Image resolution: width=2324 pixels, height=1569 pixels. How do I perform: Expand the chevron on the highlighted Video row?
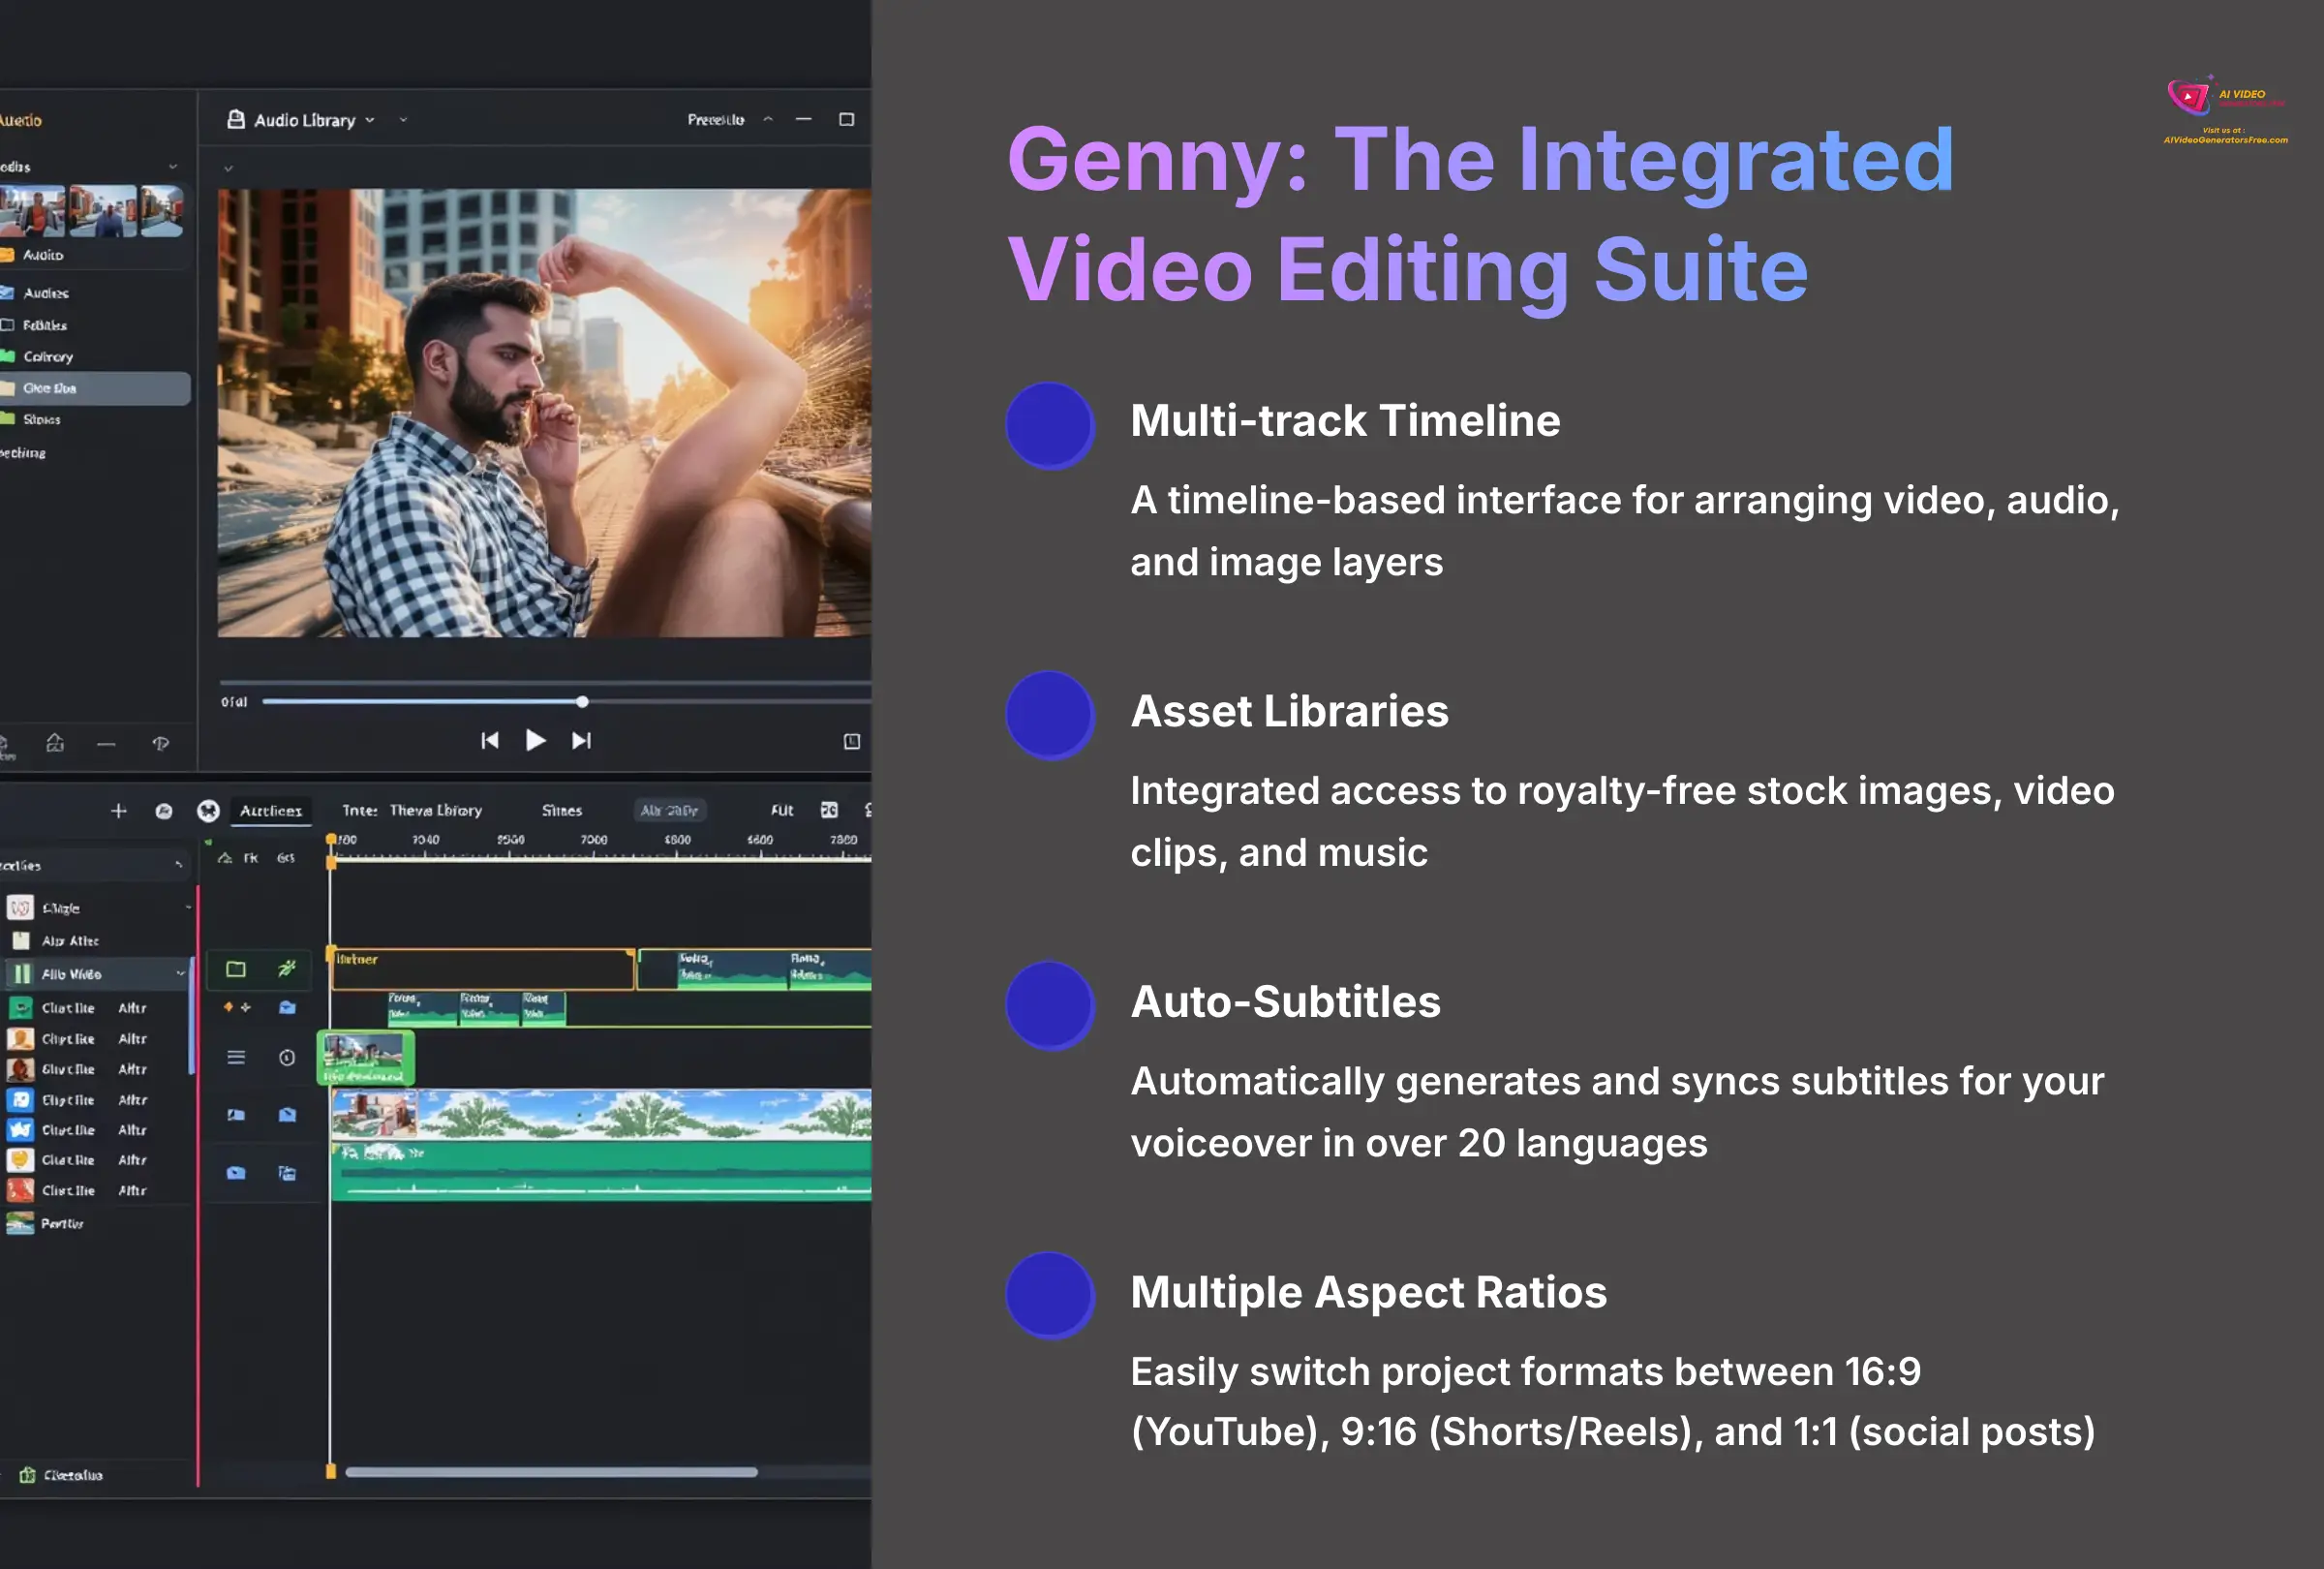click(x=180, y=973)
